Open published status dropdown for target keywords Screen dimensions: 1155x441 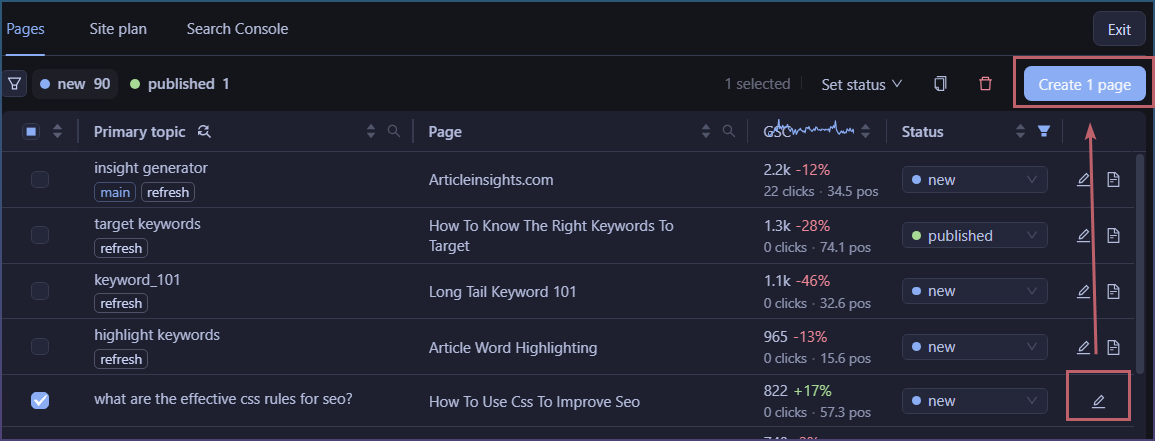point(975,236)
